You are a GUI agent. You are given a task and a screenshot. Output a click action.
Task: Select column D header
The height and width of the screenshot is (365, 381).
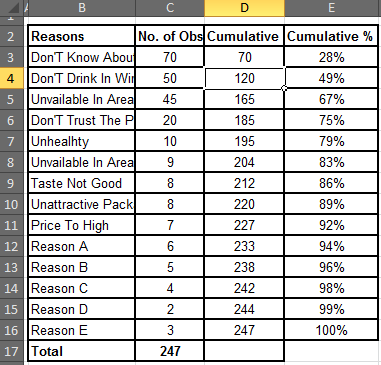point(244,8)
